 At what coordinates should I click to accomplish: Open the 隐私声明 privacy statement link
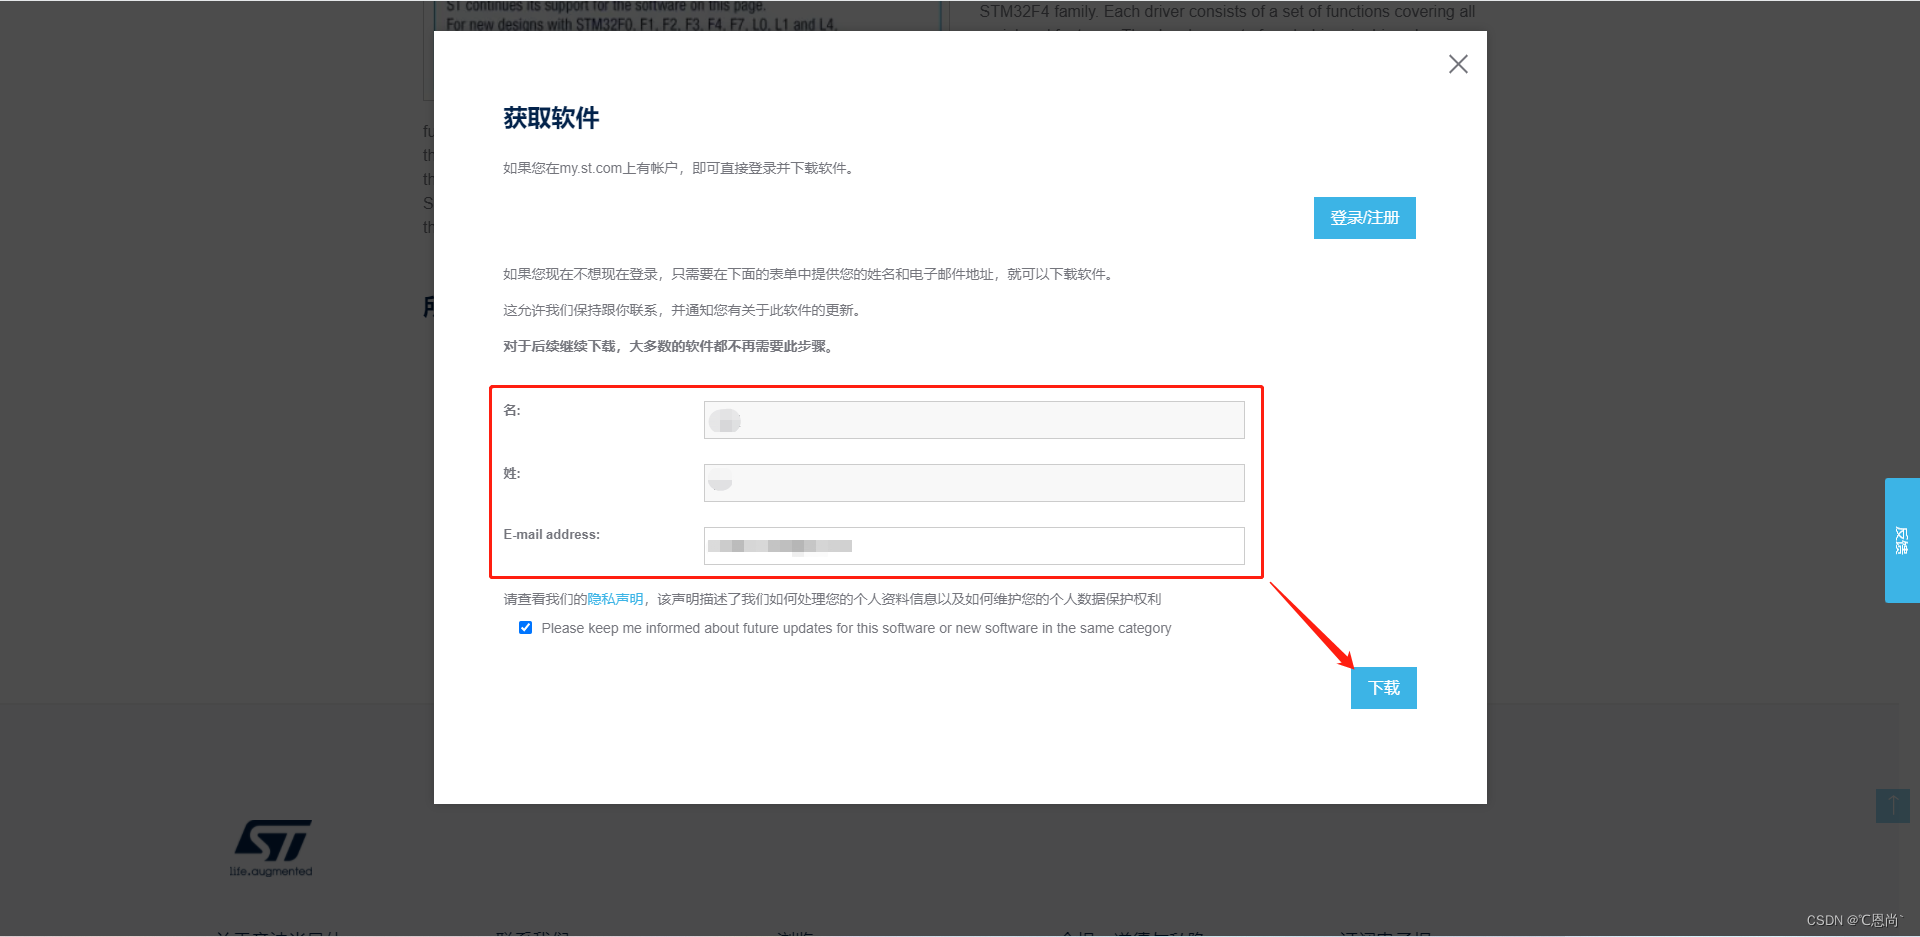pyautogui.click(x=615, y=599)
